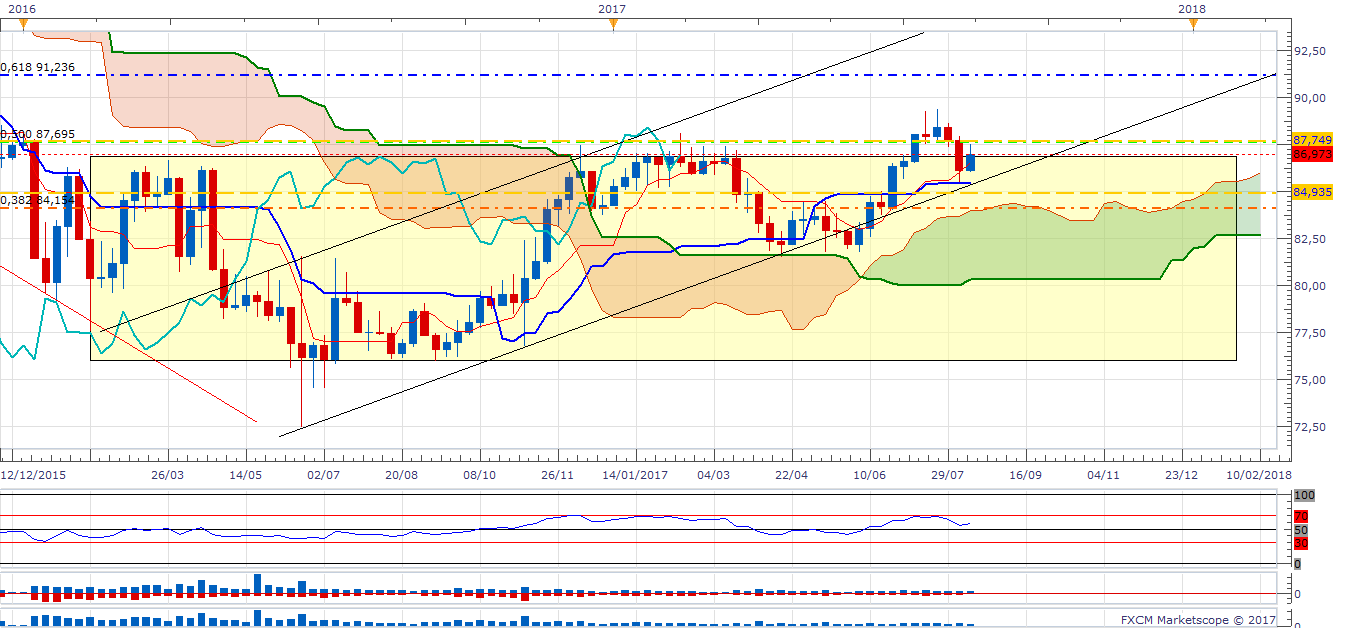This screenshot has width=1349, height=628.
Task: Click the 14/01/2017 date axis label
Action: click(x=637, y=474)
